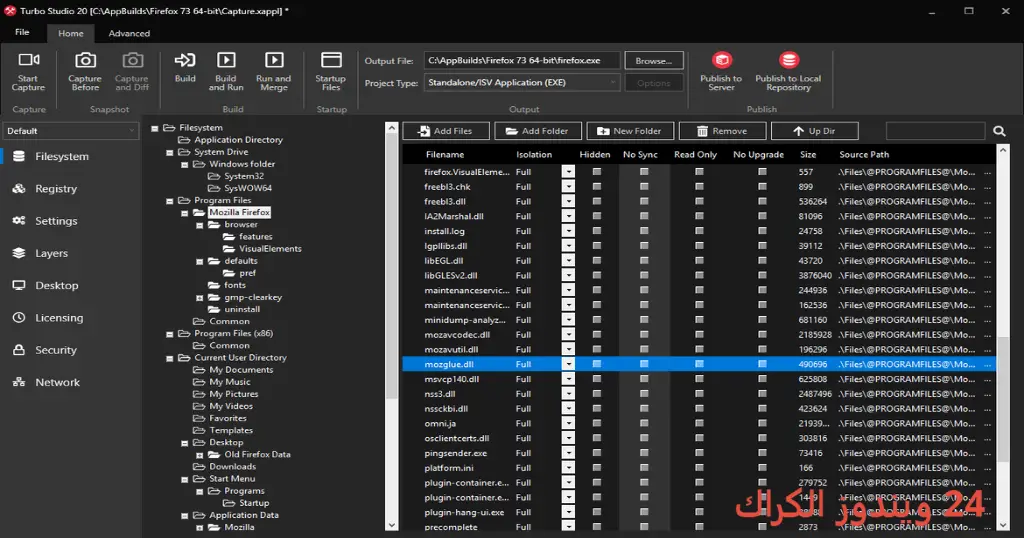Image resolution: width=1024 pixels, height=538 pixels.
Task: Click the Publish to Server icon
Action: click(x=722, y=60)
